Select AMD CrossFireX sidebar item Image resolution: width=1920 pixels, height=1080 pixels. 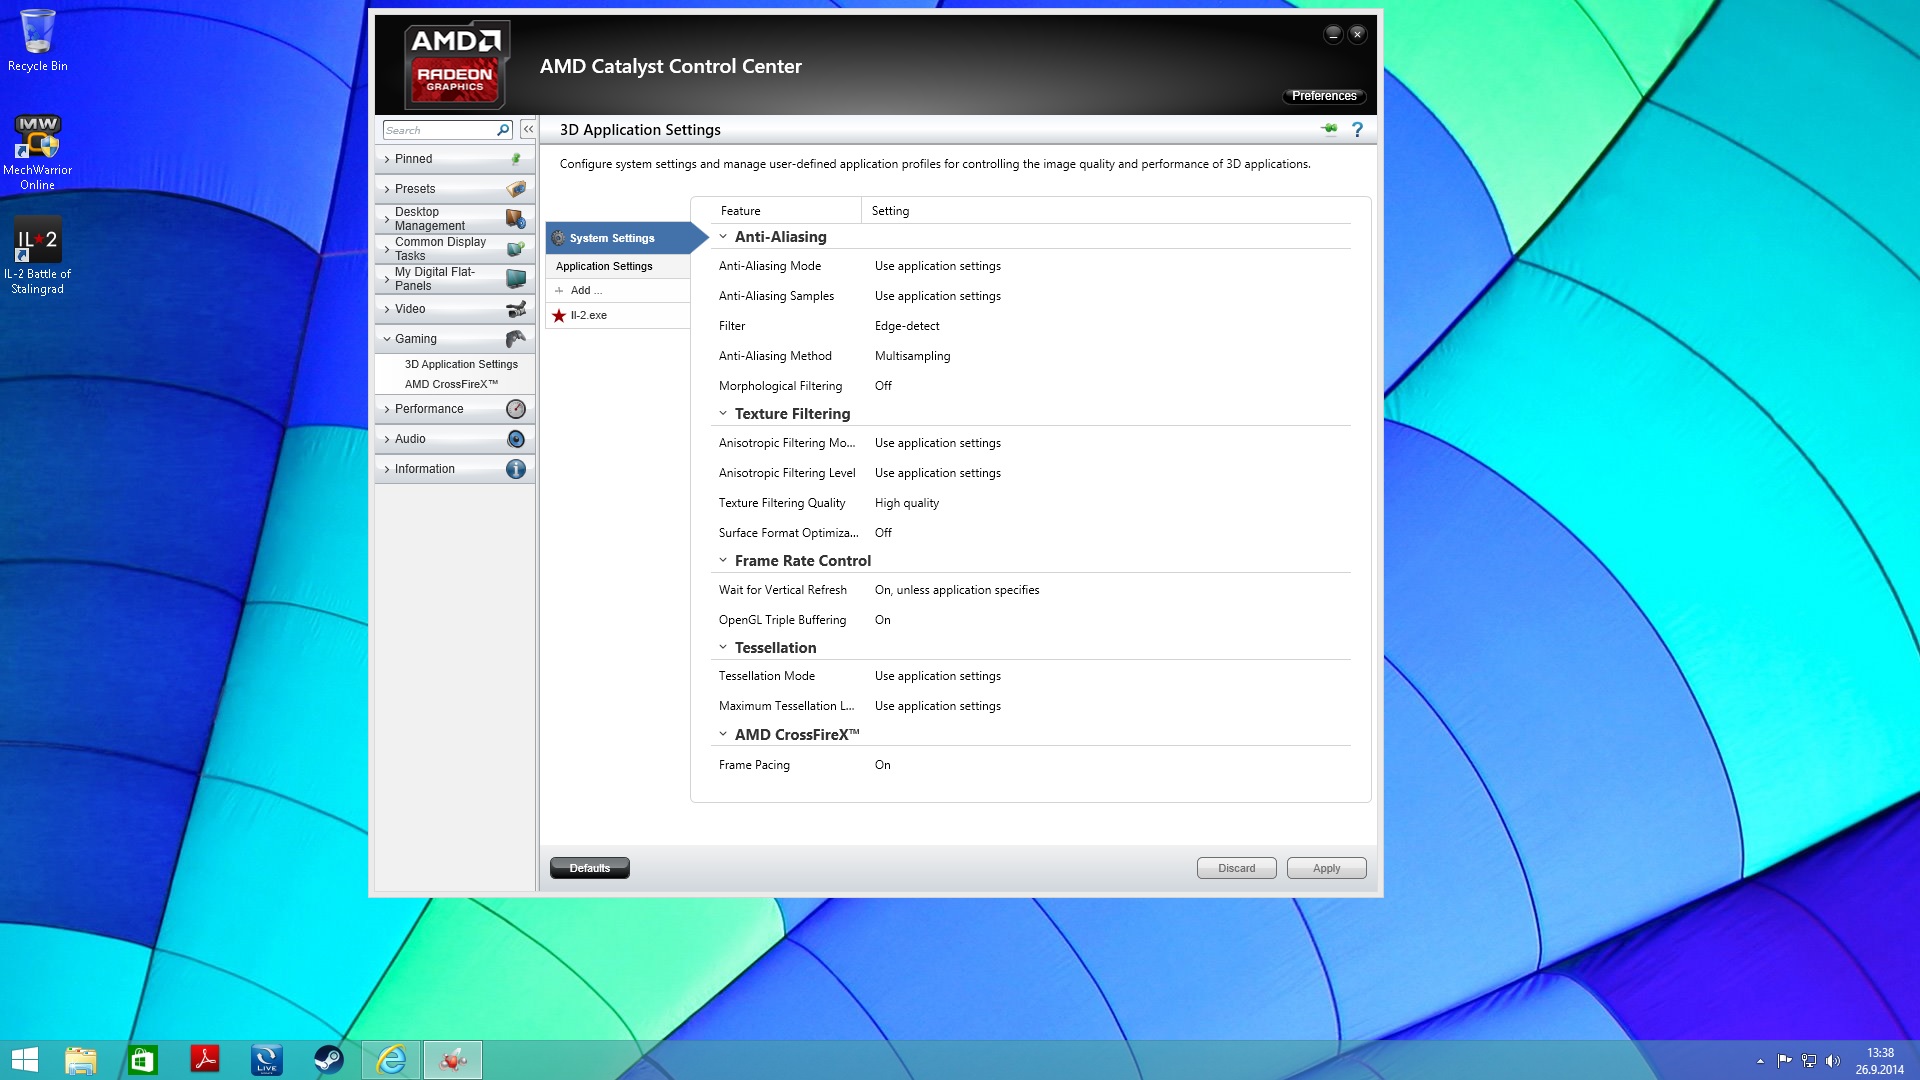click(x=450, y=384)
